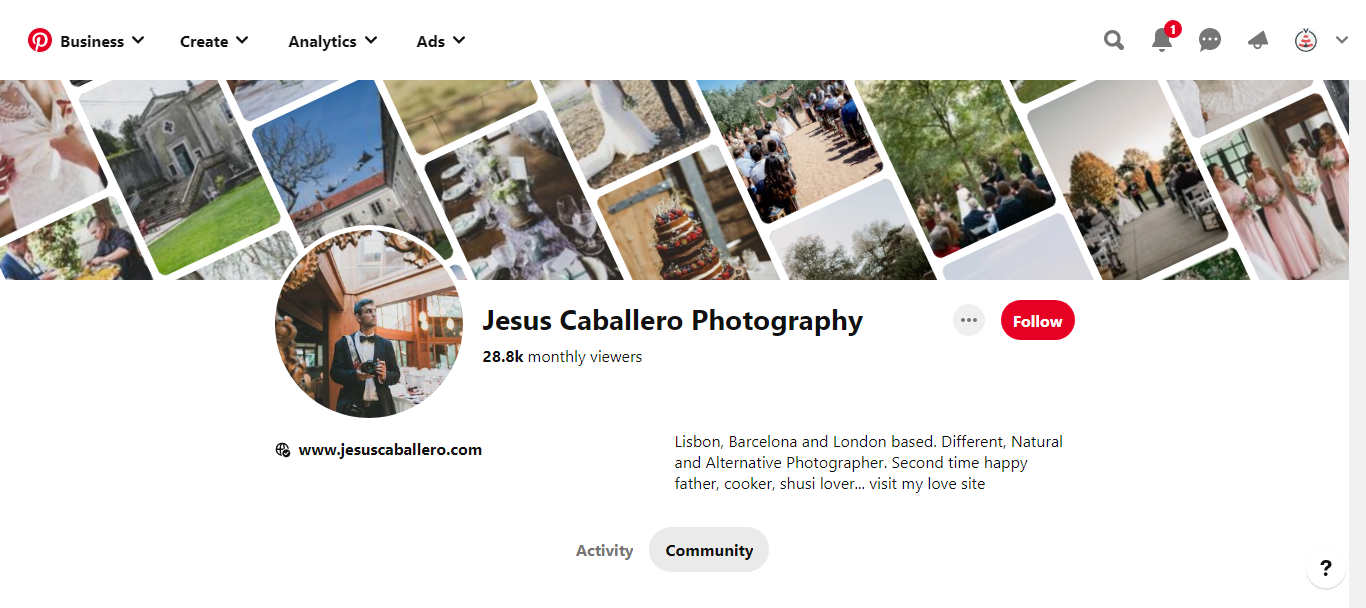Click the account avatar icon in header

[x=1306, y=41]
